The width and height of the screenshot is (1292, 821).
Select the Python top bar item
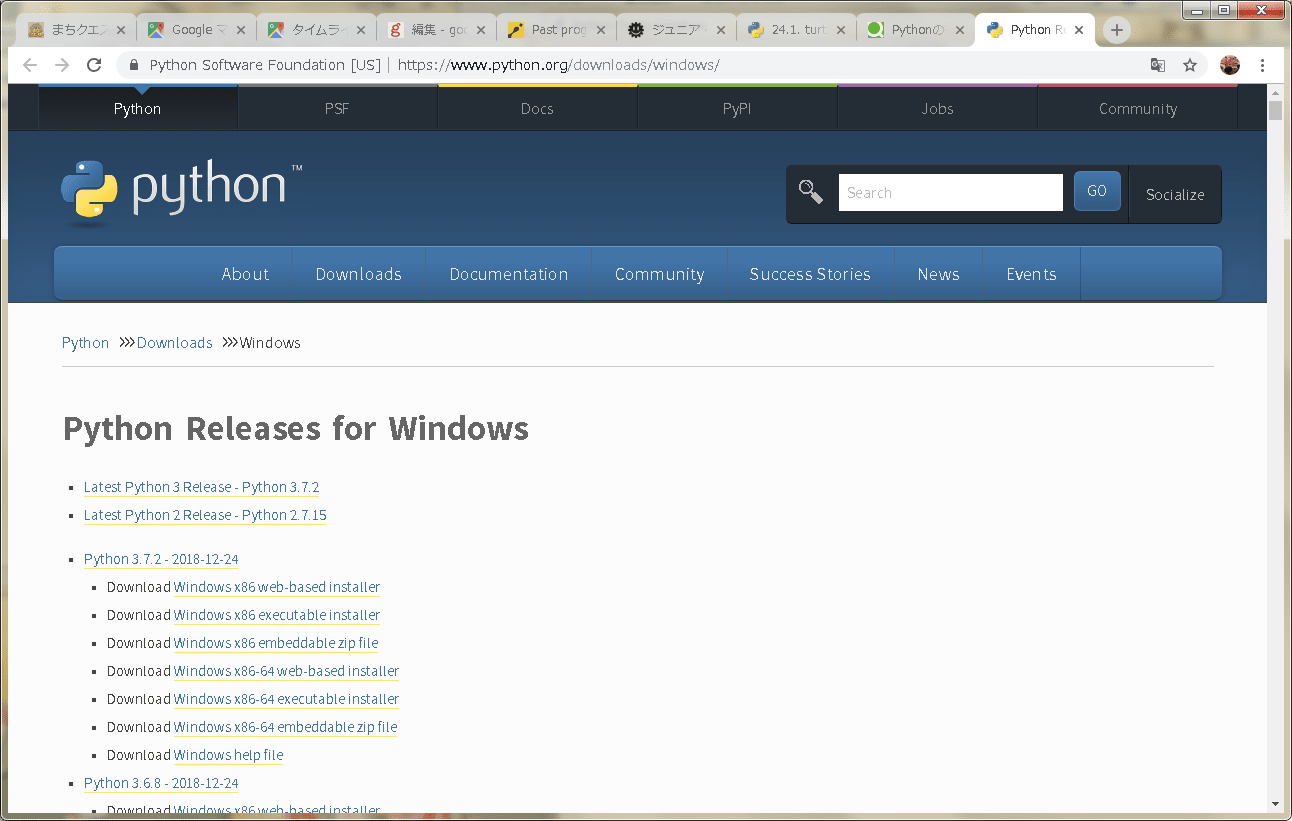coord(137,108)
